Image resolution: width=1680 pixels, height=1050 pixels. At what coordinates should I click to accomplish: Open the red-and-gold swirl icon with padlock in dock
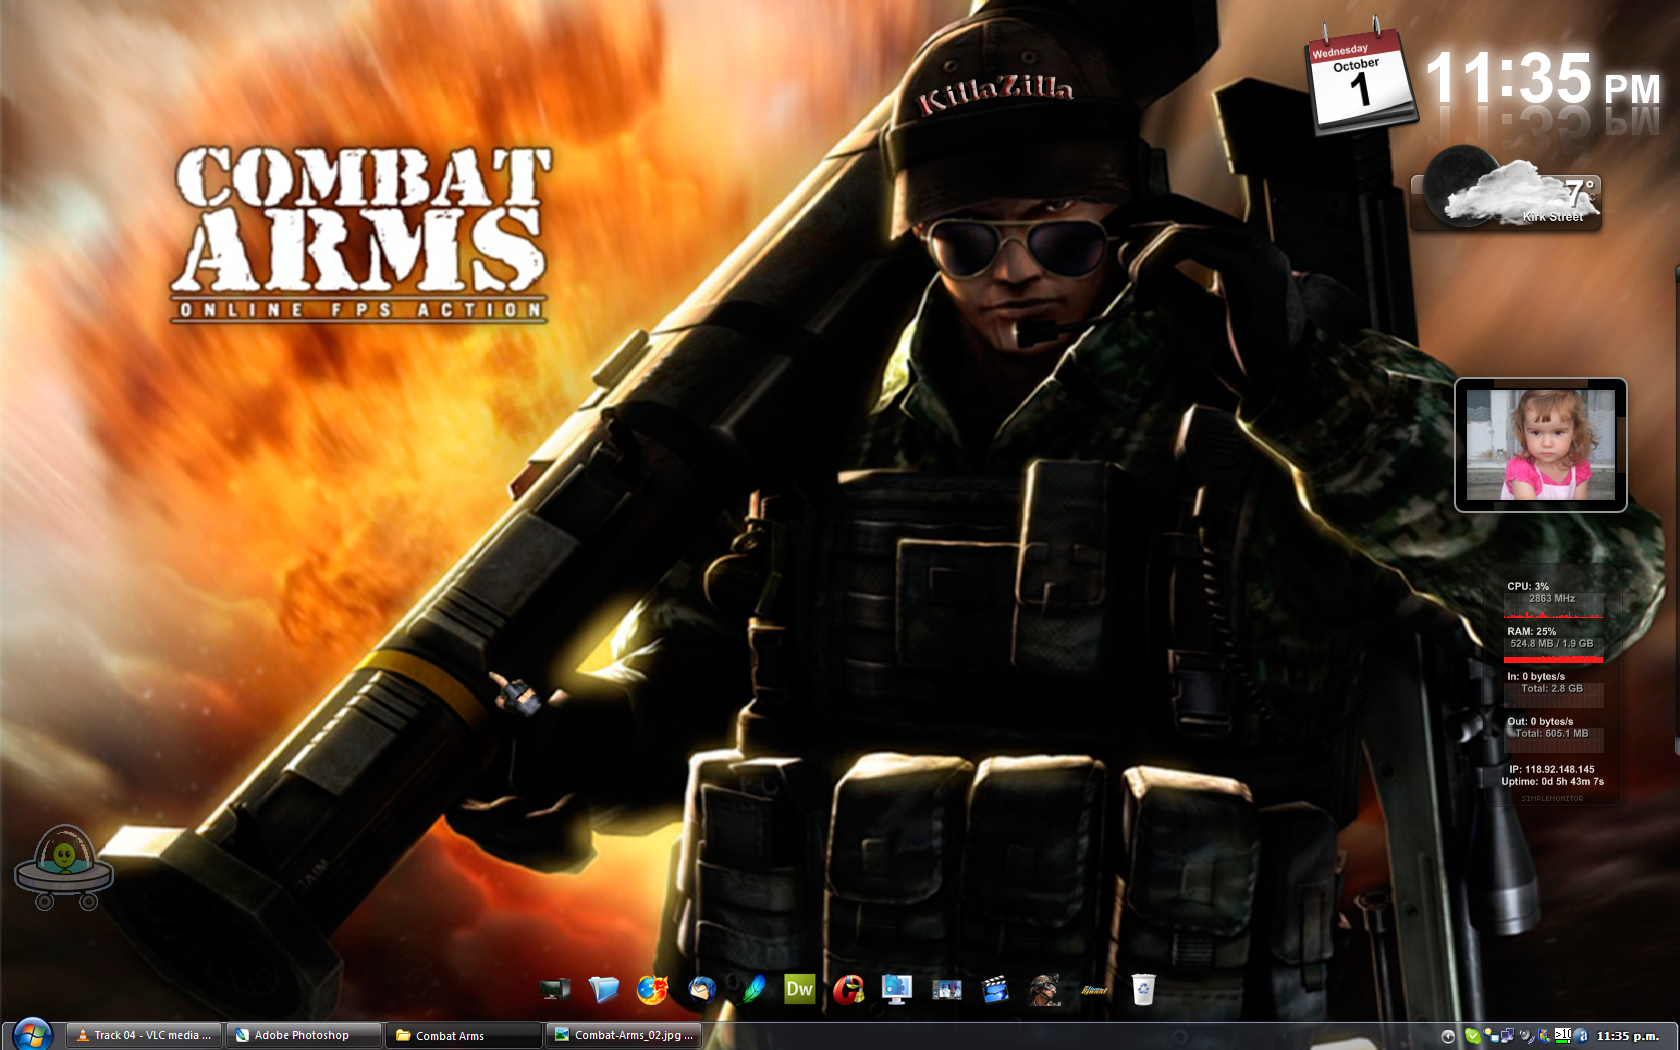pos(848,989)
